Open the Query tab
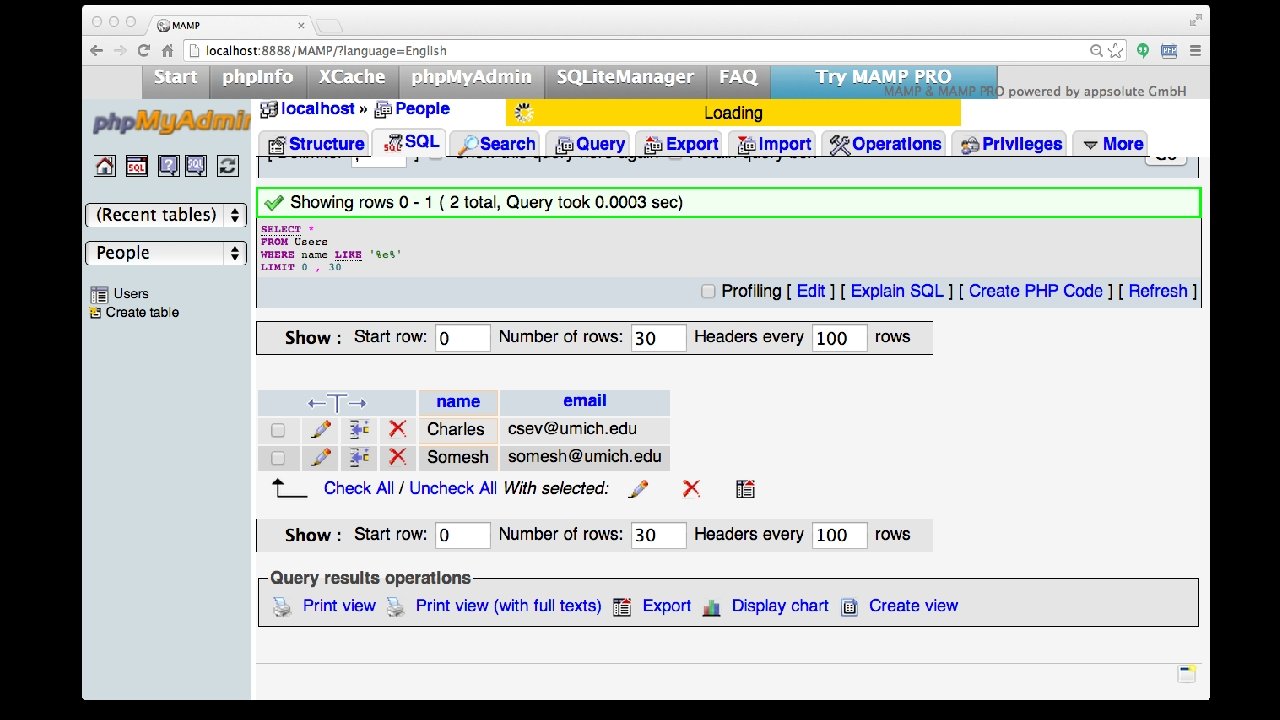The height and width of the screenshot is (720, 1280). [590, 144]
